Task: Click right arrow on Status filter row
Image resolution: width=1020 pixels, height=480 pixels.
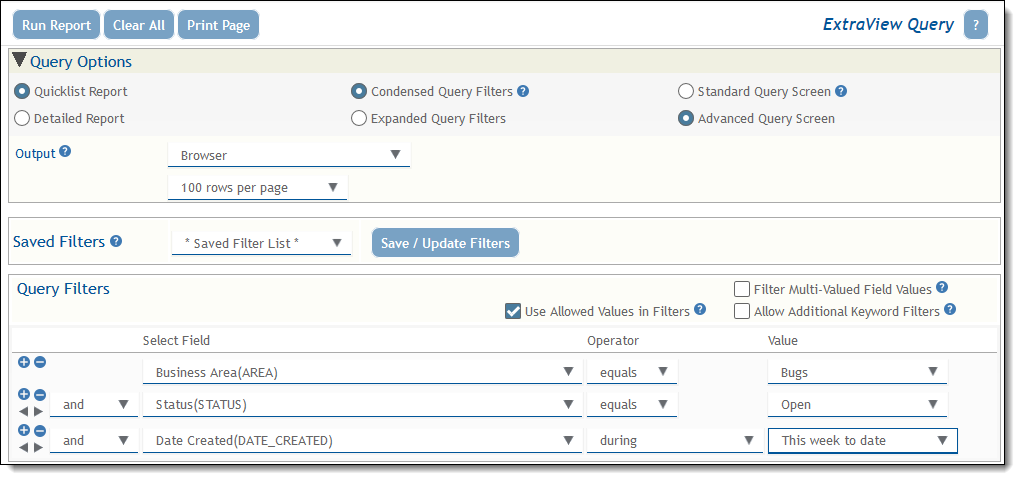Action: [x=39, y=411]
